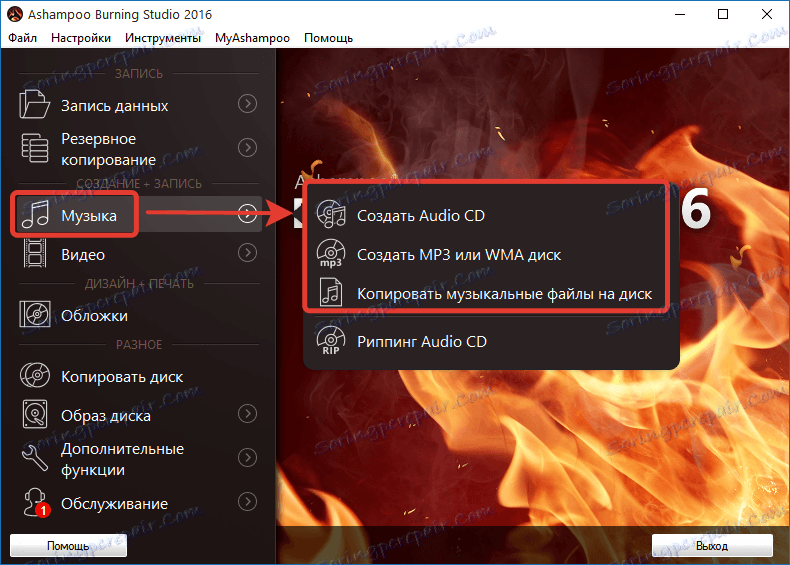Viewport: 790px width, 565px height.
Task: Select Обслуживание label in sidebar
Action: [x=114, y=504]
